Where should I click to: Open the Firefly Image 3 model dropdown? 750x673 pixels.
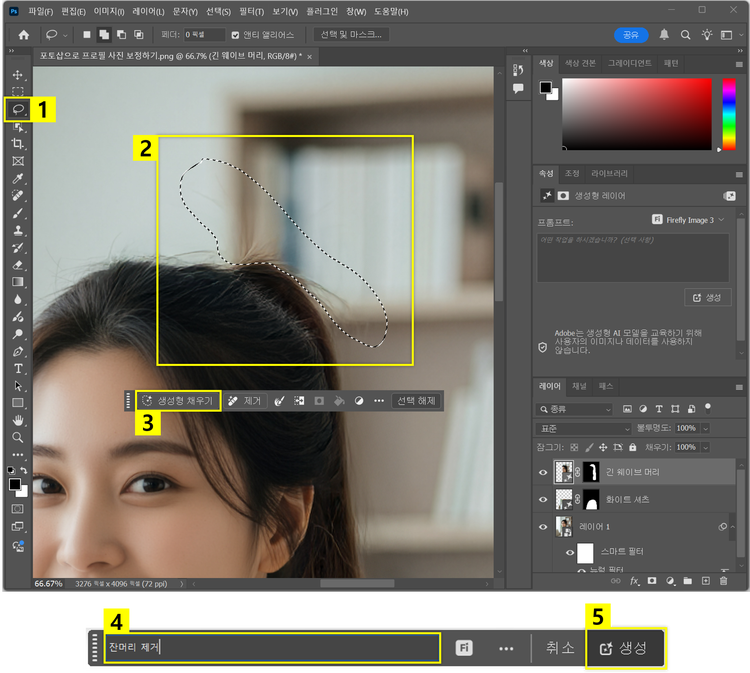click(x=690, y=219)
